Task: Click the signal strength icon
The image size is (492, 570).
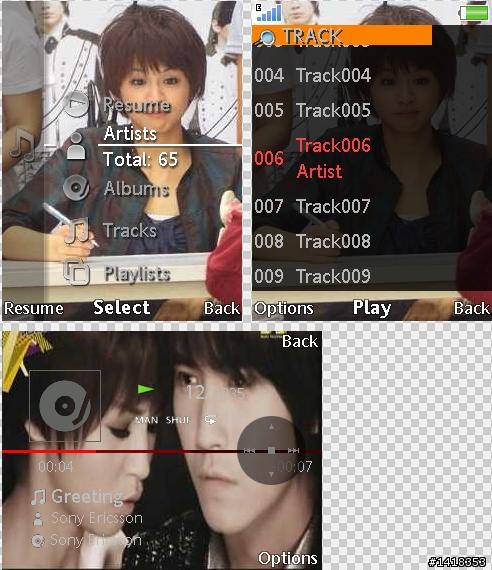Action: pos(269,12)
